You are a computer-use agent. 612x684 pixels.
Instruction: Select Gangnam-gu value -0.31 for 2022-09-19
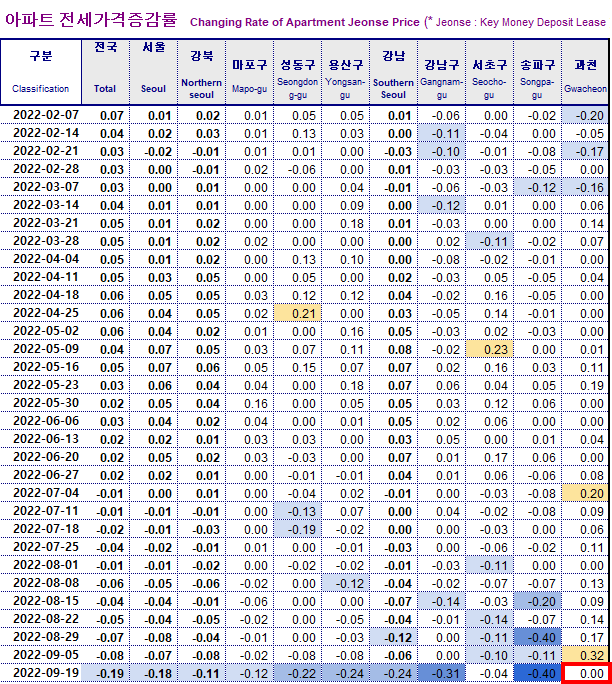[441, 673]
